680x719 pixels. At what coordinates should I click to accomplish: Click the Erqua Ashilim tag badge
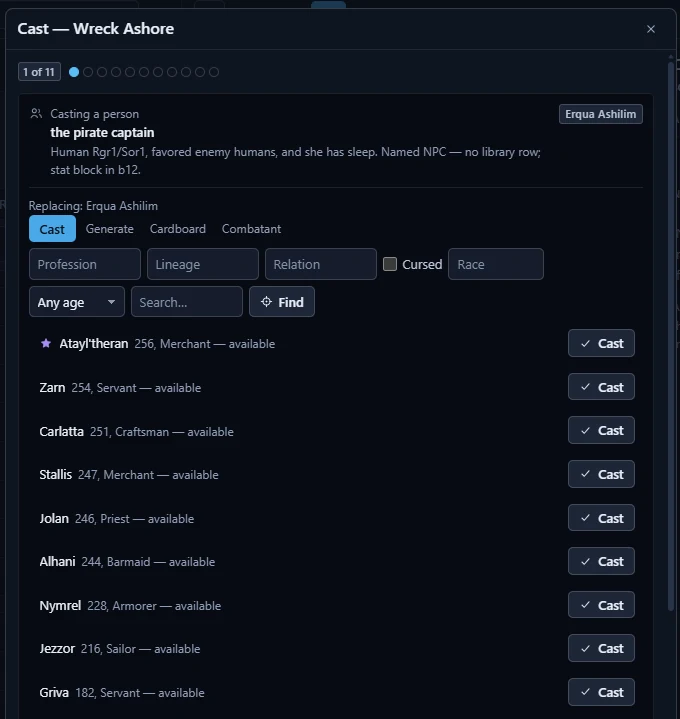[601, 114]
